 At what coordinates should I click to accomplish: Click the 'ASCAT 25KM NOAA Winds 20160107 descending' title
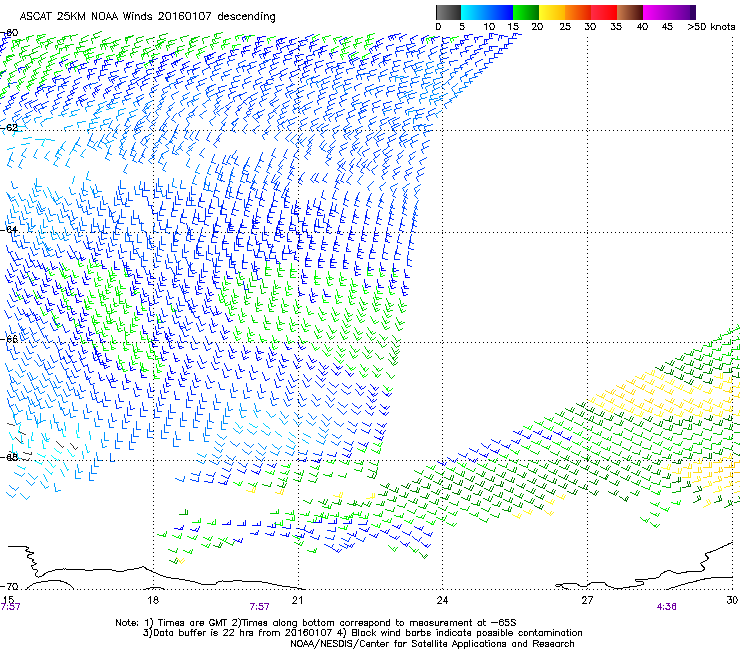coord(147,17)
